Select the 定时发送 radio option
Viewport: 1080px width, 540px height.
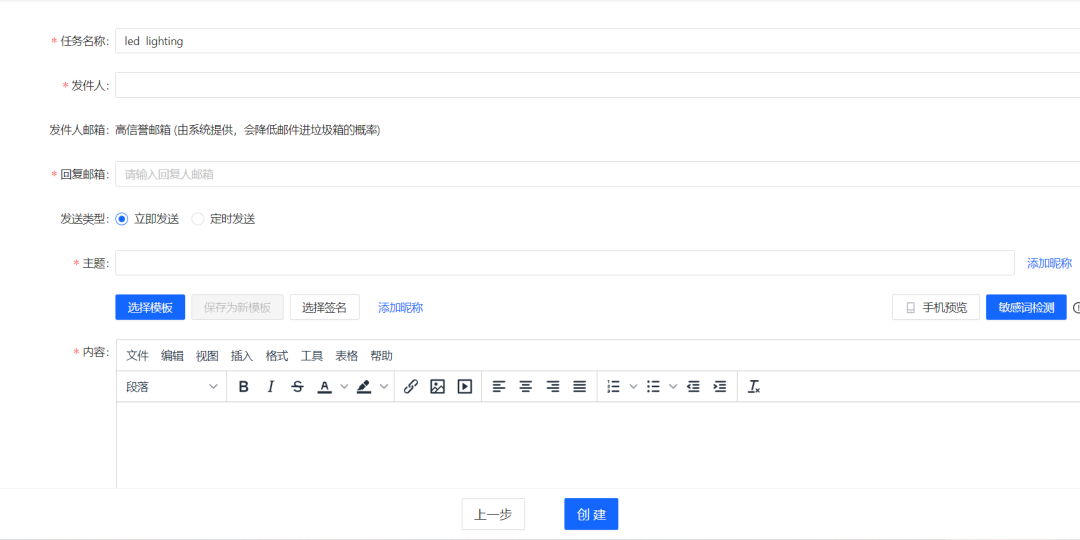(198, 219)
